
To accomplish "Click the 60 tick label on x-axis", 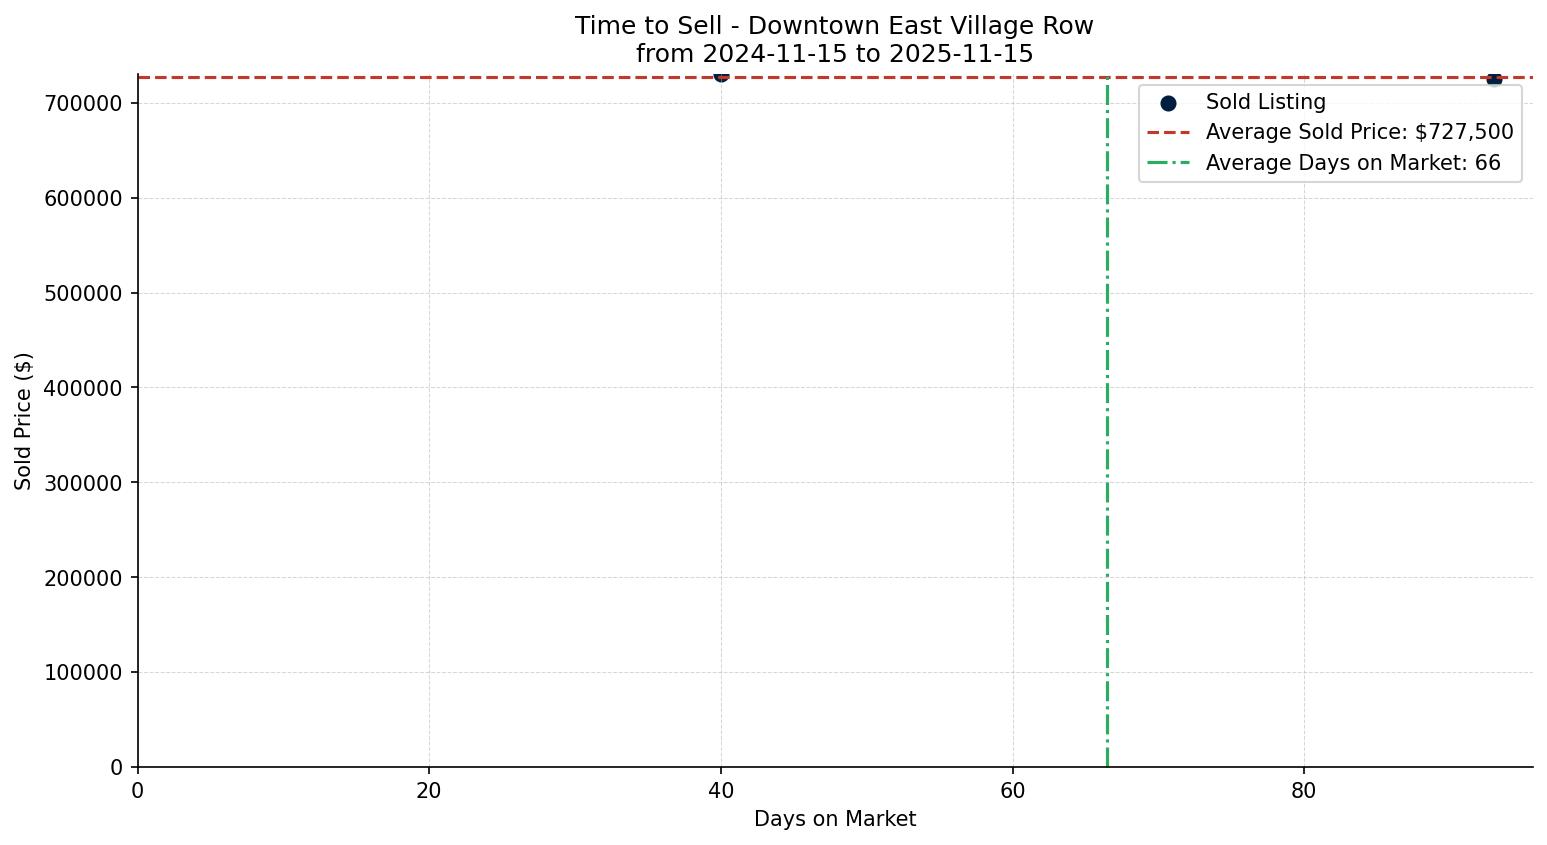I will (1012, 791).
